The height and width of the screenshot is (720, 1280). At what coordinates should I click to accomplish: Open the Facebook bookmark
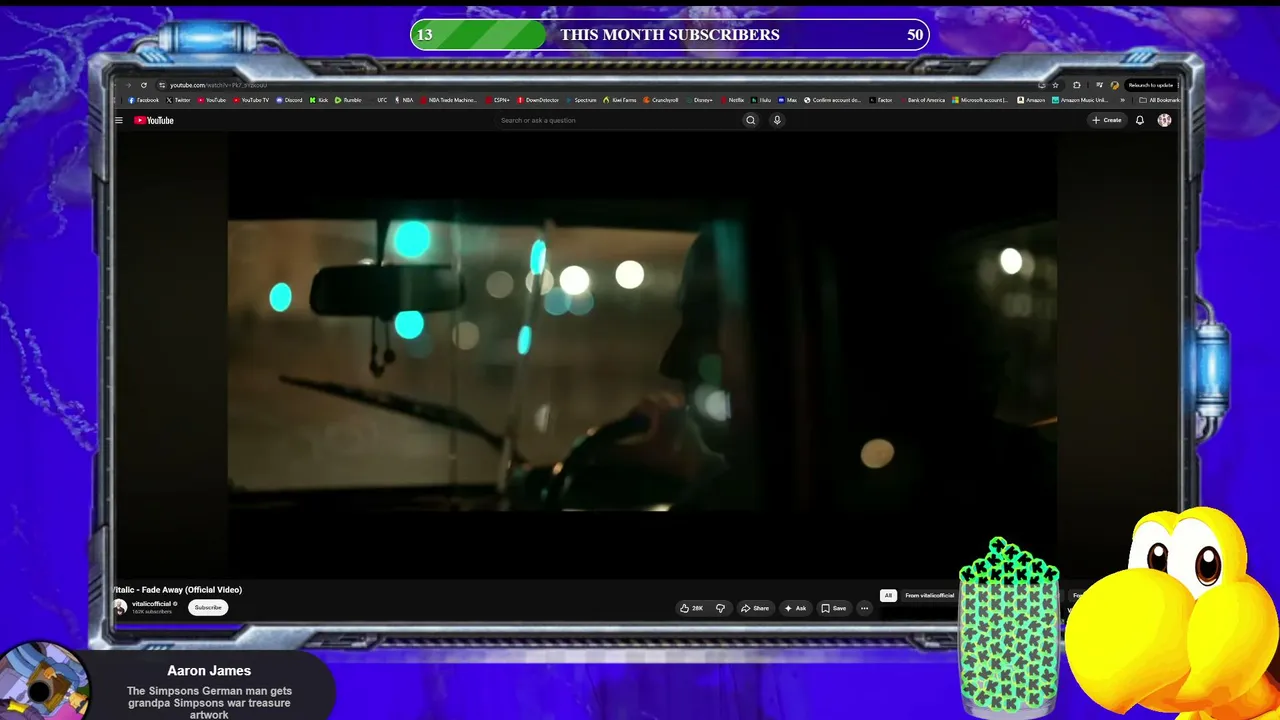coord(144,100)
